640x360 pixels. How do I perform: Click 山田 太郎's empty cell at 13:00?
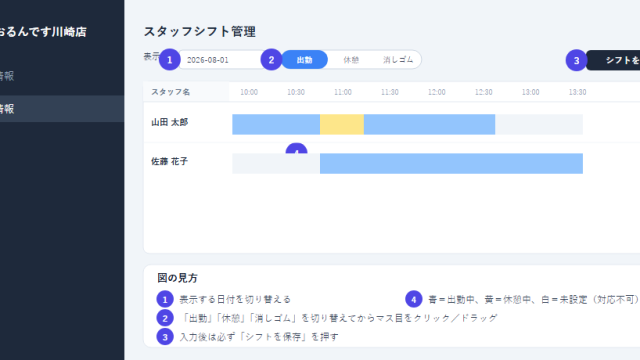tap(517, 124)
